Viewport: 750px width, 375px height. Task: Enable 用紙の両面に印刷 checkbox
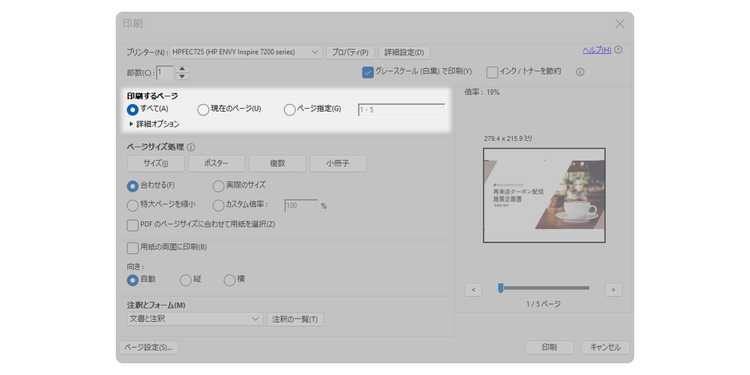(132, 248)
